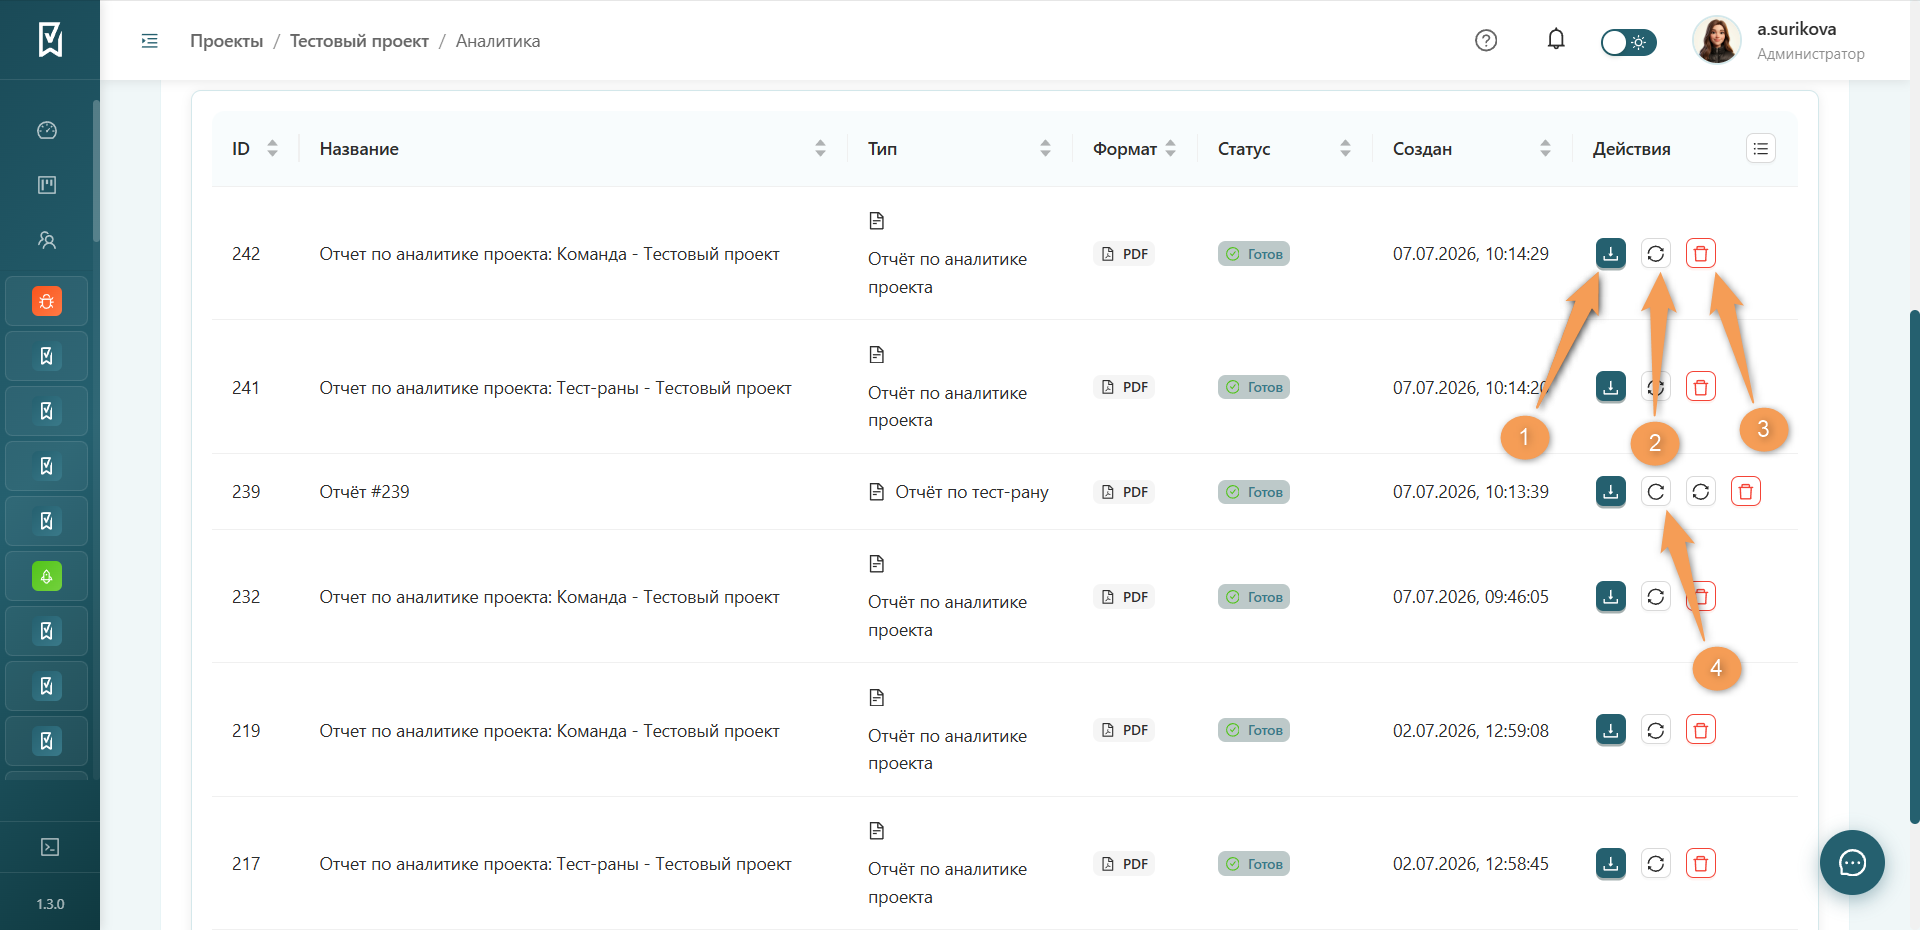Delete report 239 with trash icon

click(1745, 492)
